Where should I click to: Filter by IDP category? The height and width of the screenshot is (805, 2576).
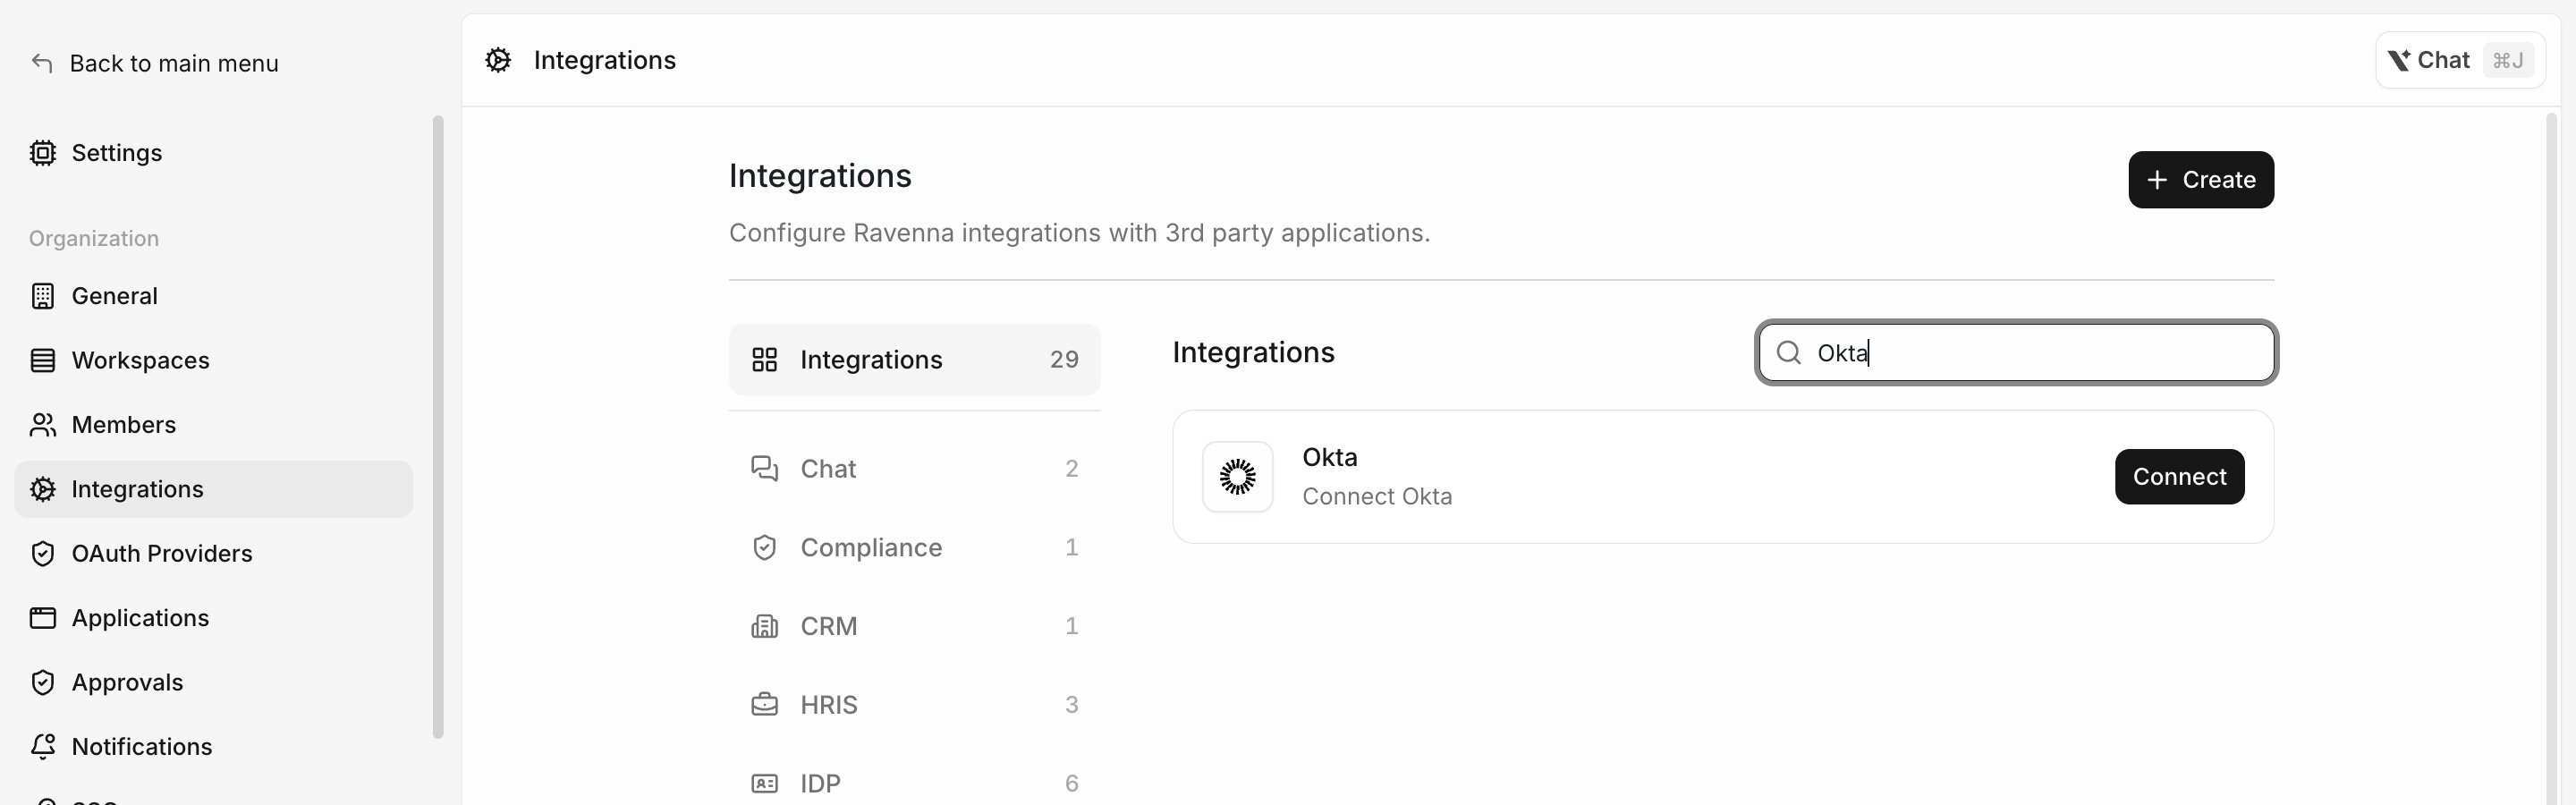click(x=914, y=784)
